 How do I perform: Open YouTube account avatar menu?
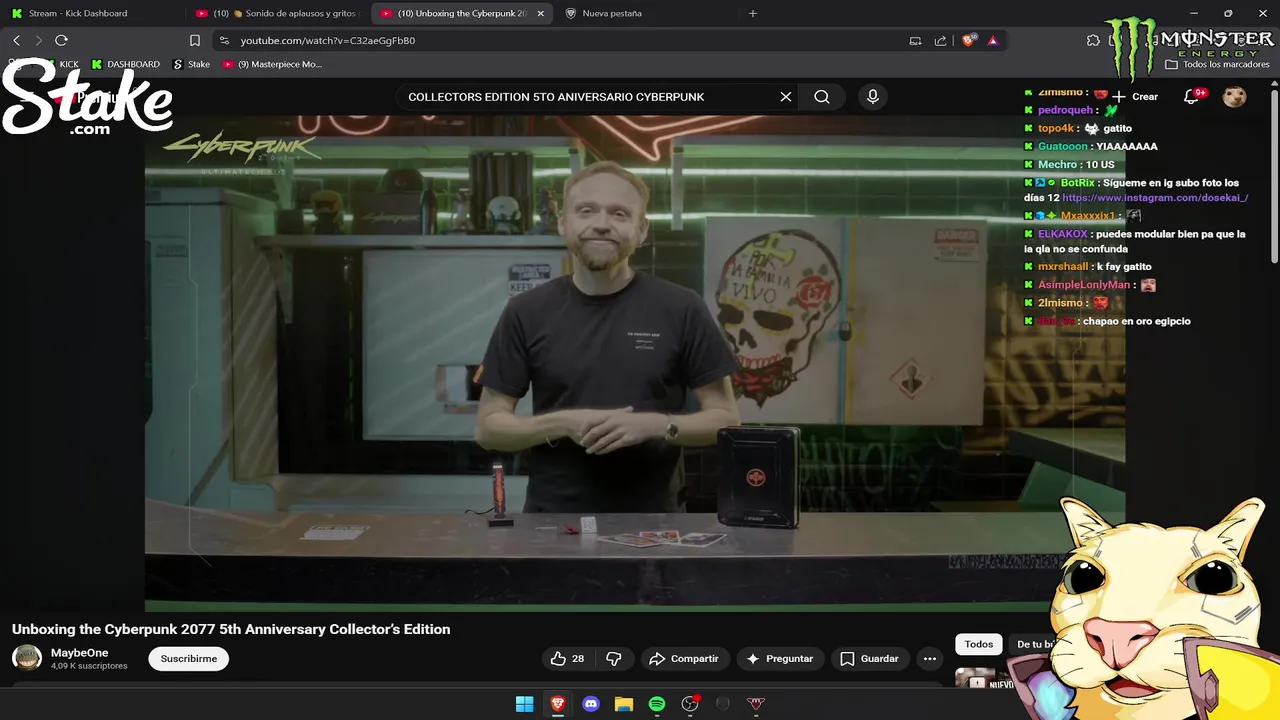click(x=1235, y=96)
